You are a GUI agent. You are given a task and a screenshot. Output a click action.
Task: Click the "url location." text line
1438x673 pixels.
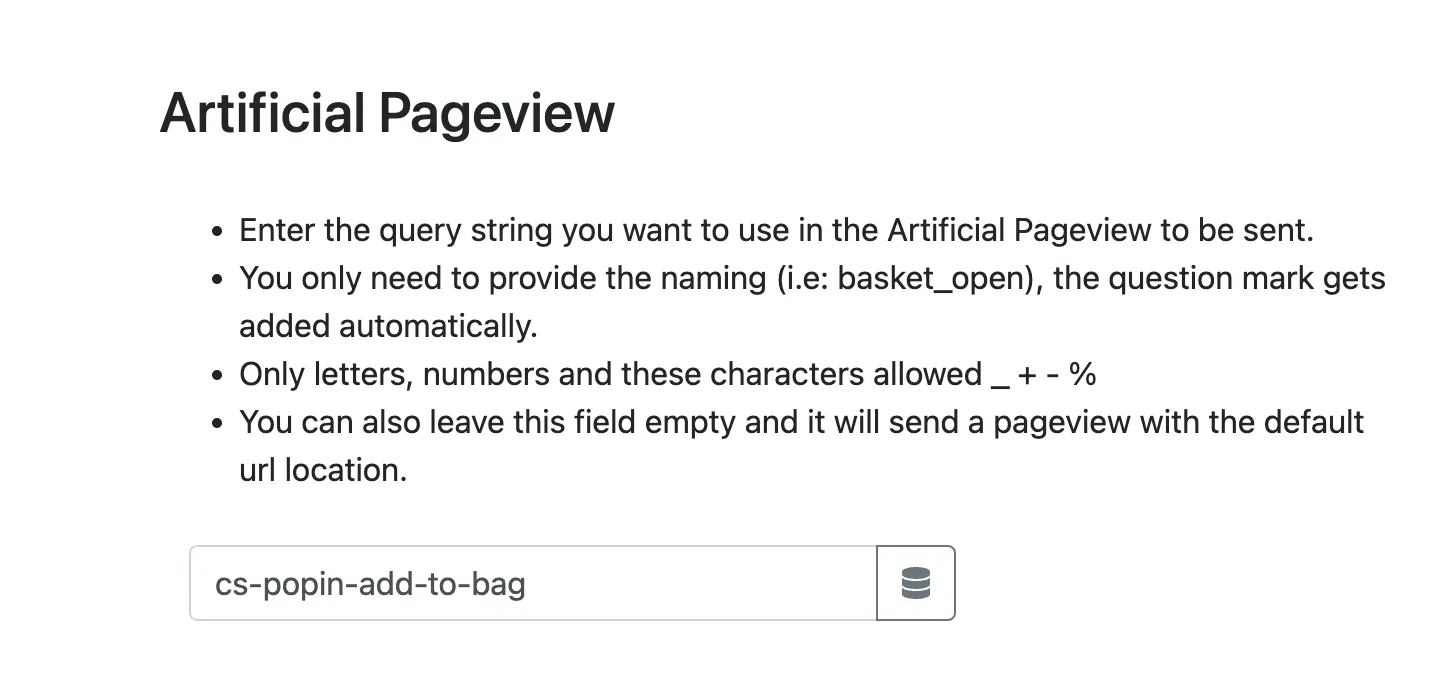(x=323, y=470)
